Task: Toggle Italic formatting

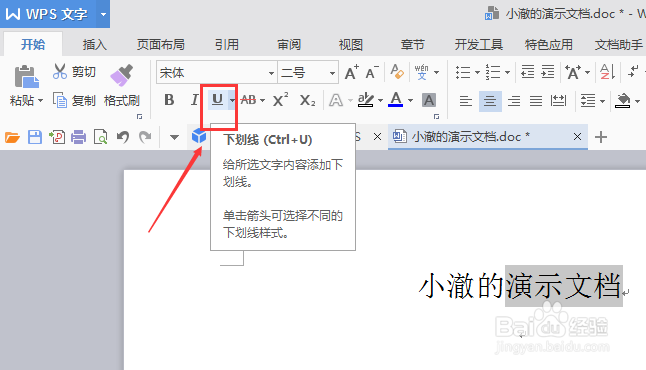Action: point(194,100)
